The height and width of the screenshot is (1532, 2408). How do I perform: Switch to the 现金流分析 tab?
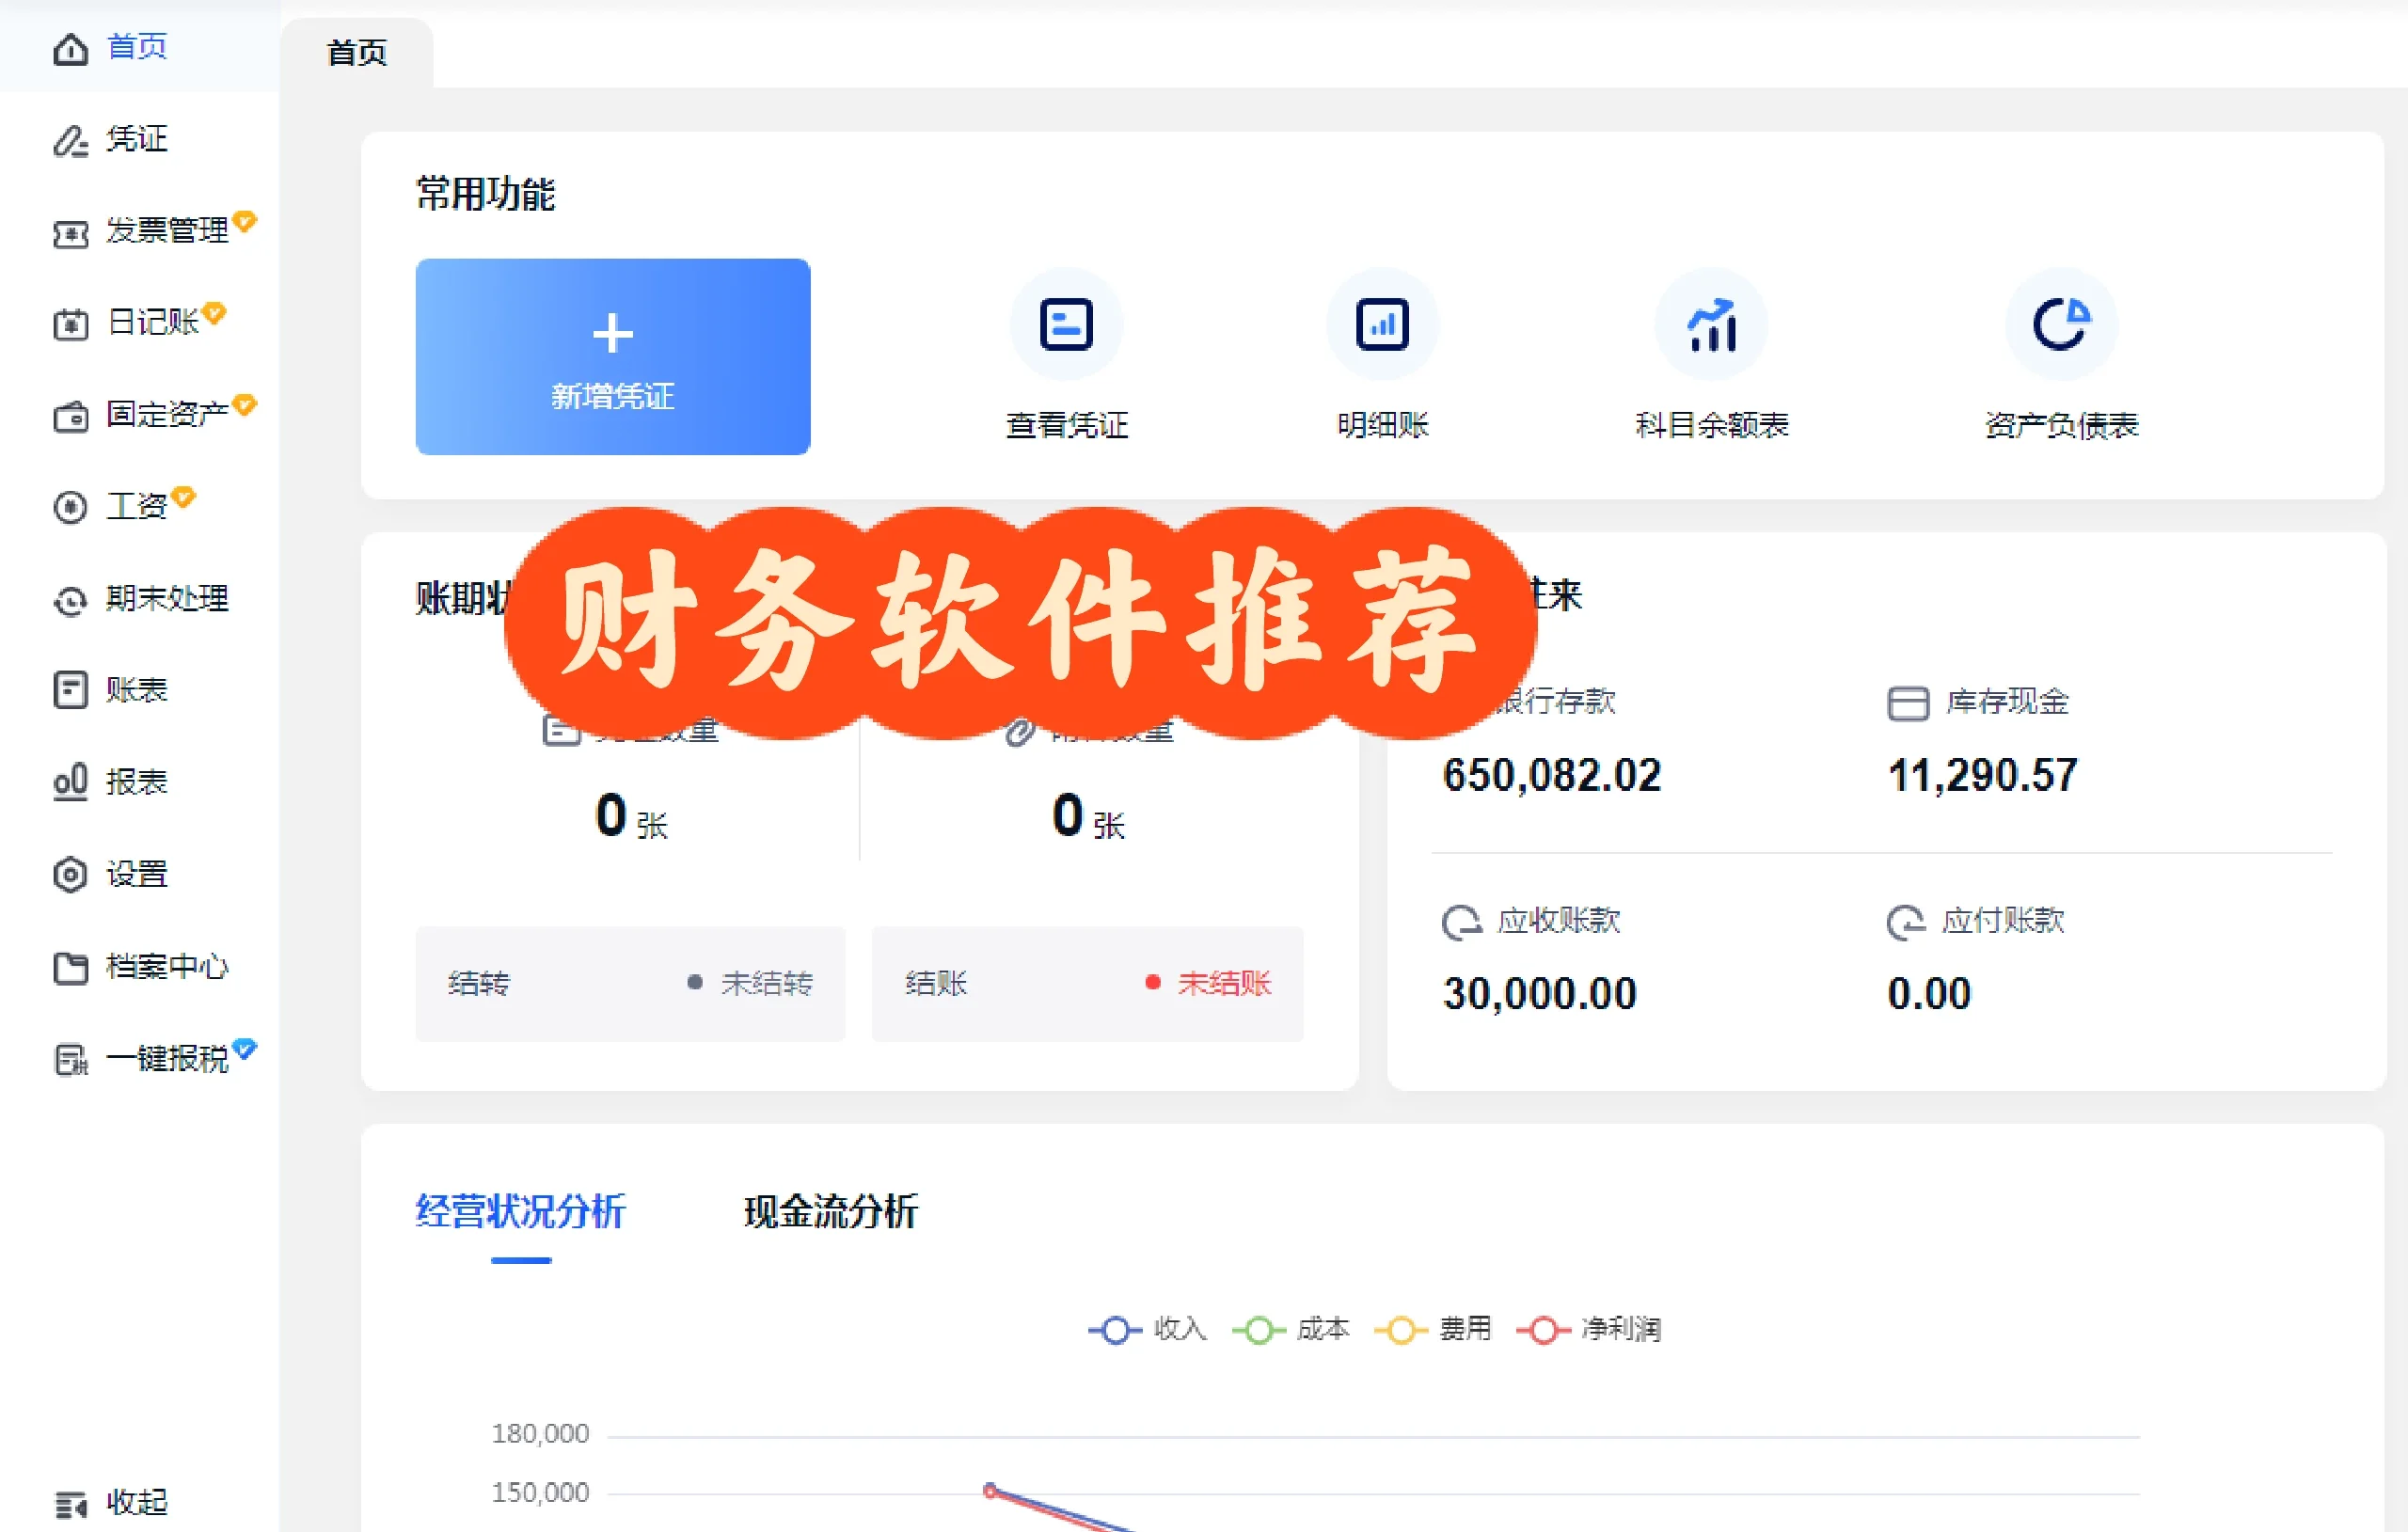point(832,1212)
